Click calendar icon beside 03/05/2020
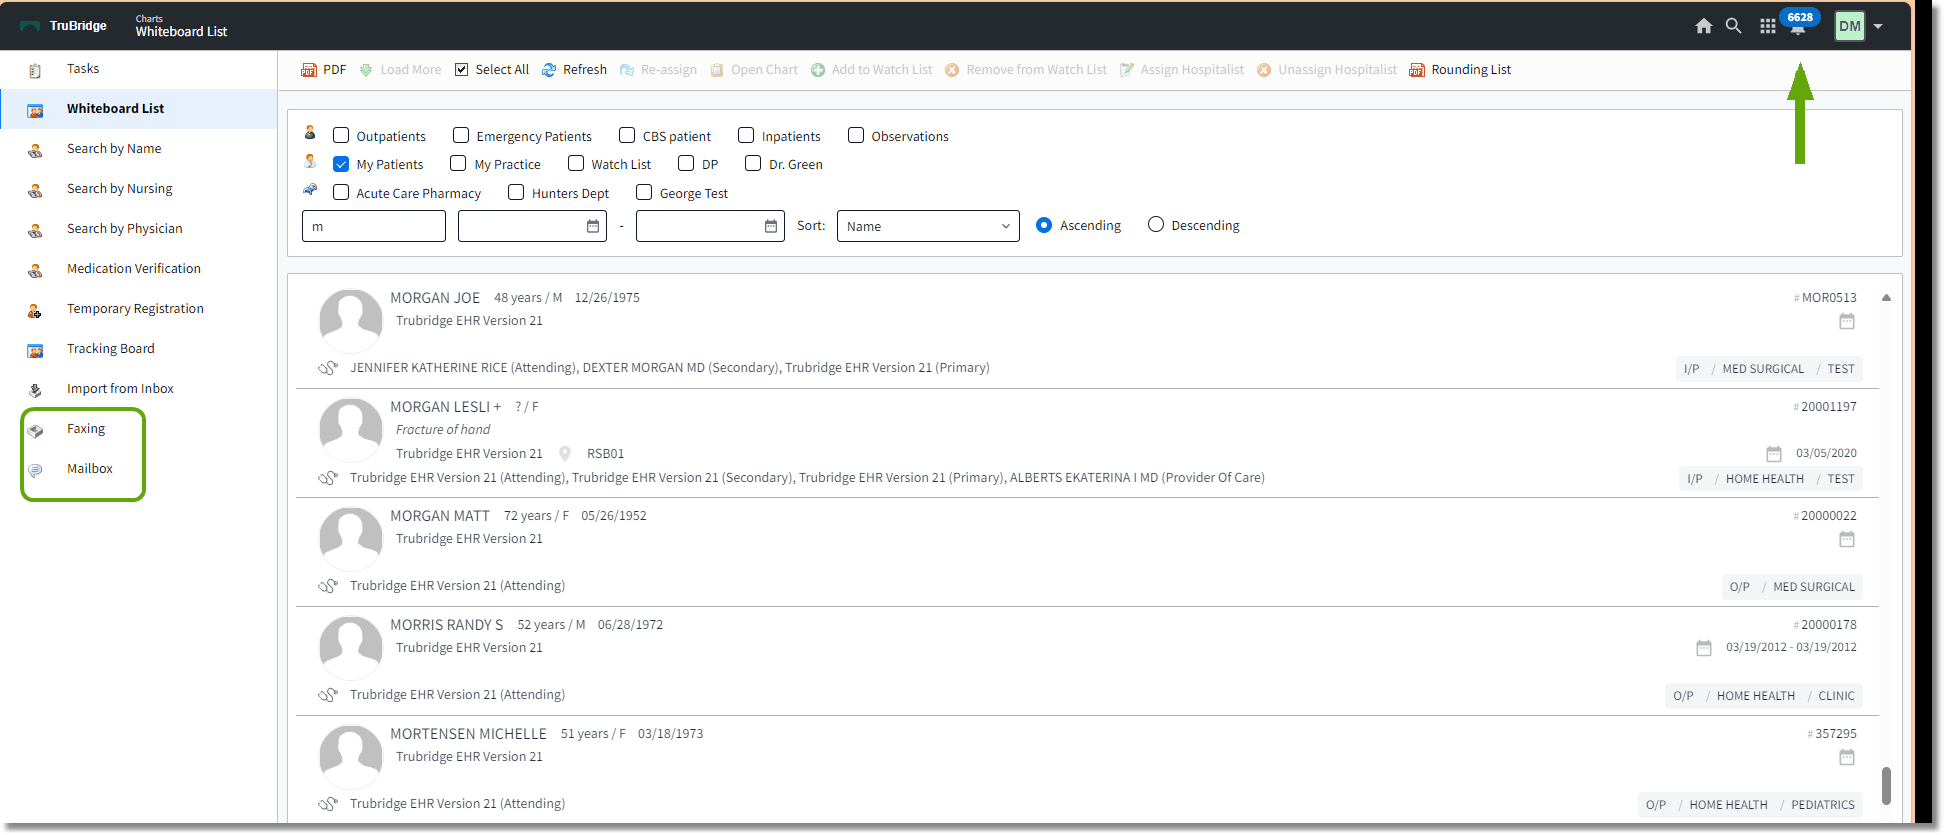1944x835 pixels. tap(1774, 453)
